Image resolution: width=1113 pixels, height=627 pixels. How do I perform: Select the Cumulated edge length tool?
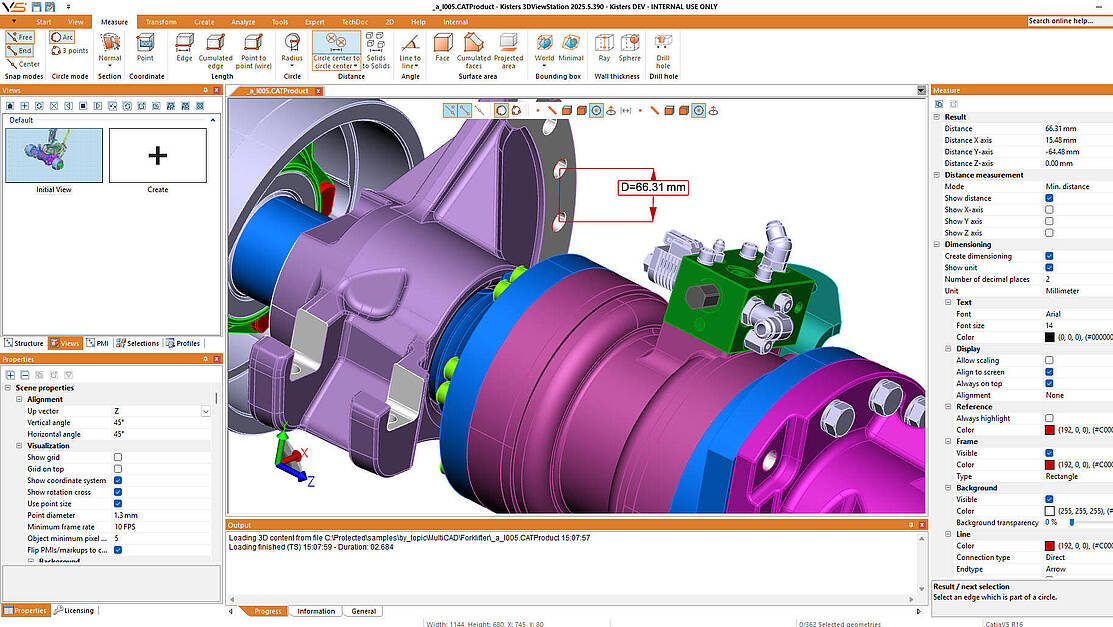pos(215,48)
